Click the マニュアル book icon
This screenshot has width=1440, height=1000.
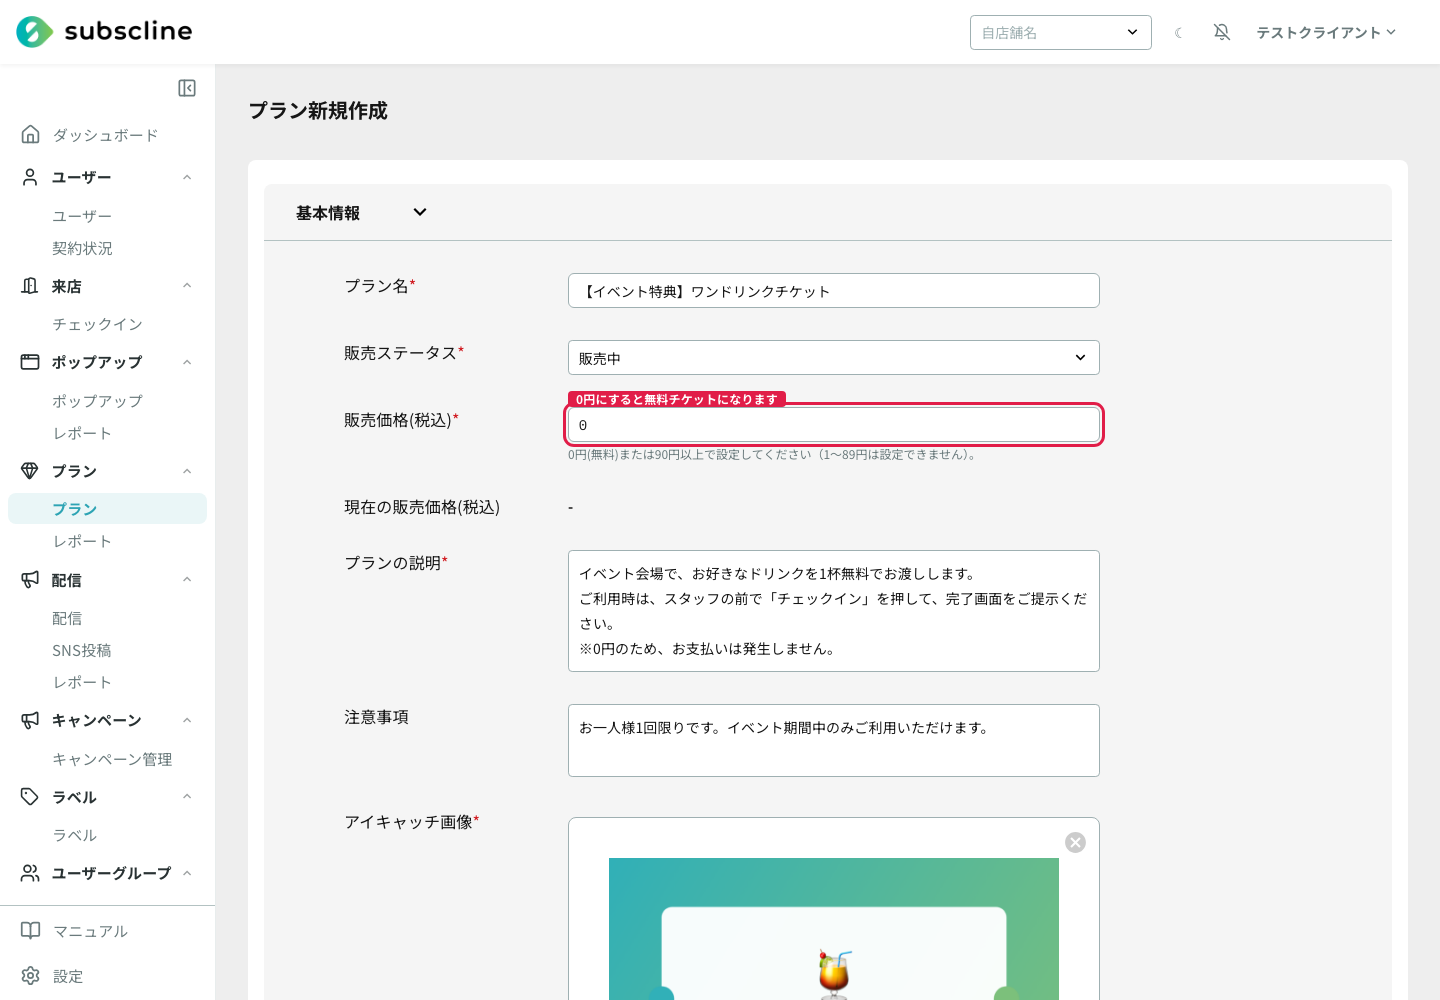[31, 931]
